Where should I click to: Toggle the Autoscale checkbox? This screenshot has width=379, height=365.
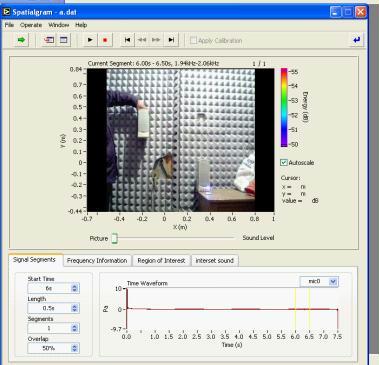pos(284,163)
